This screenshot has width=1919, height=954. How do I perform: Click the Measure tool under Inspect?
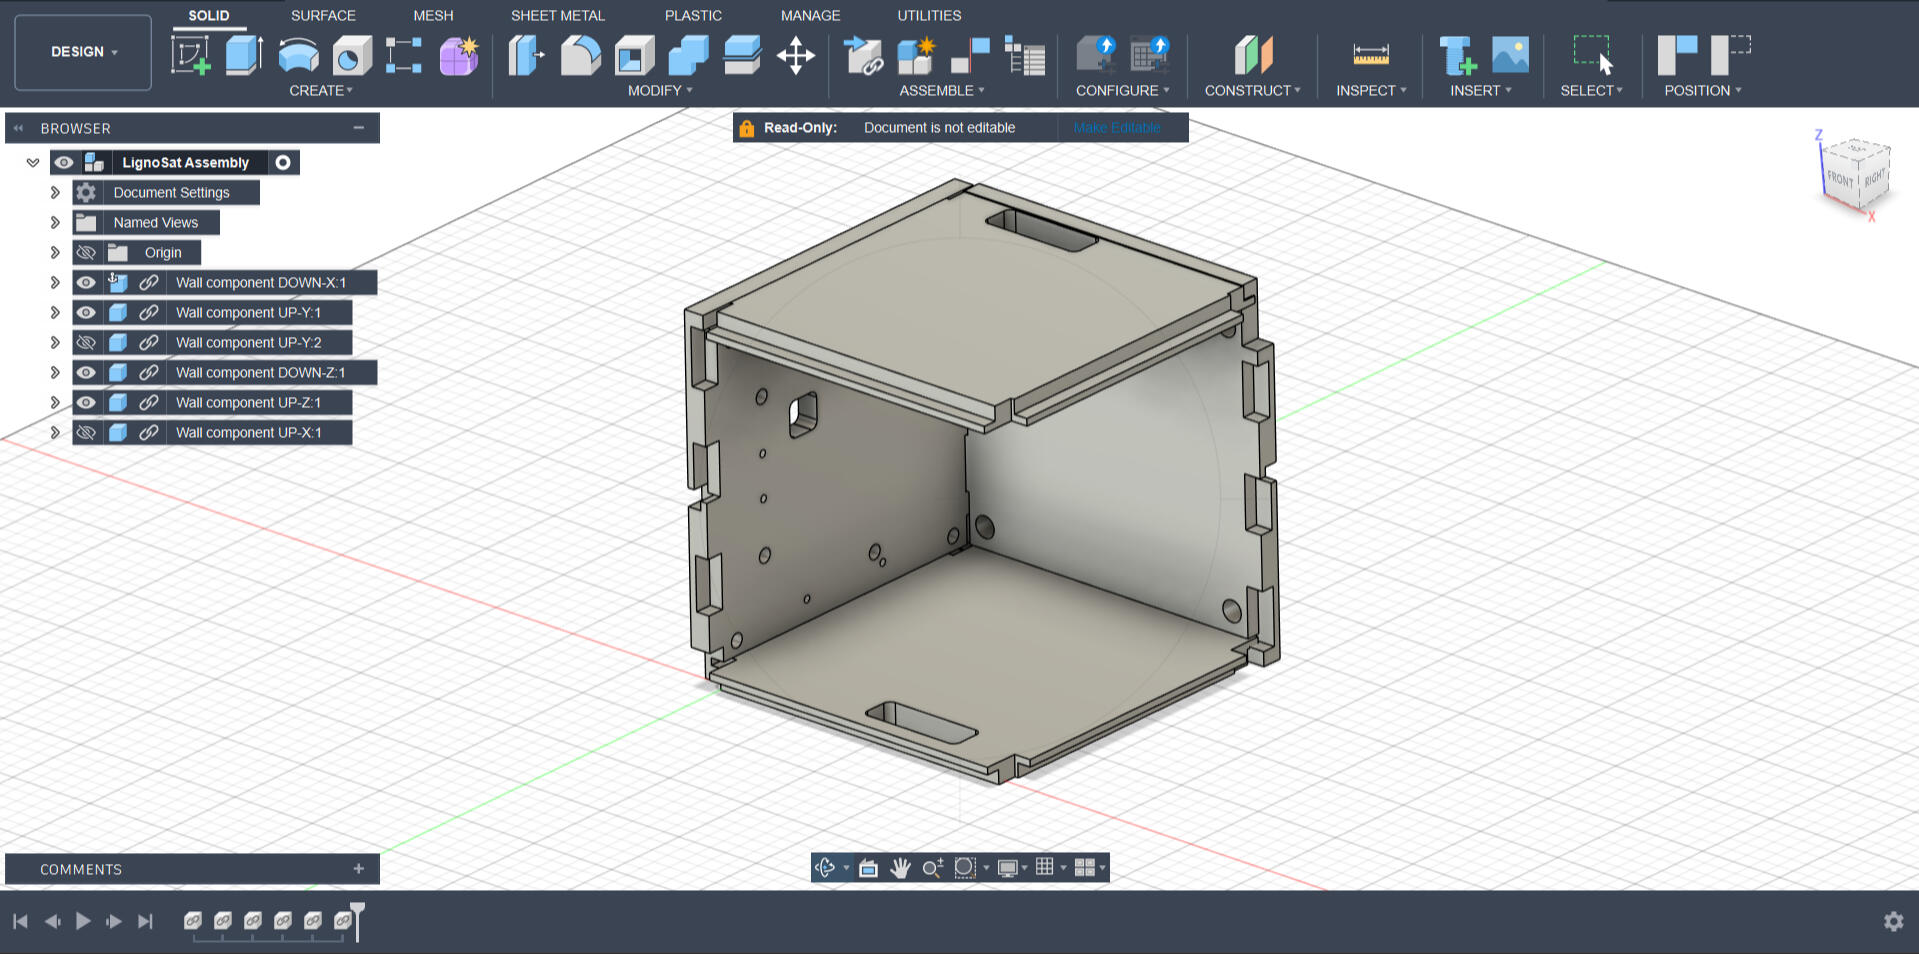pos(1370,55)
